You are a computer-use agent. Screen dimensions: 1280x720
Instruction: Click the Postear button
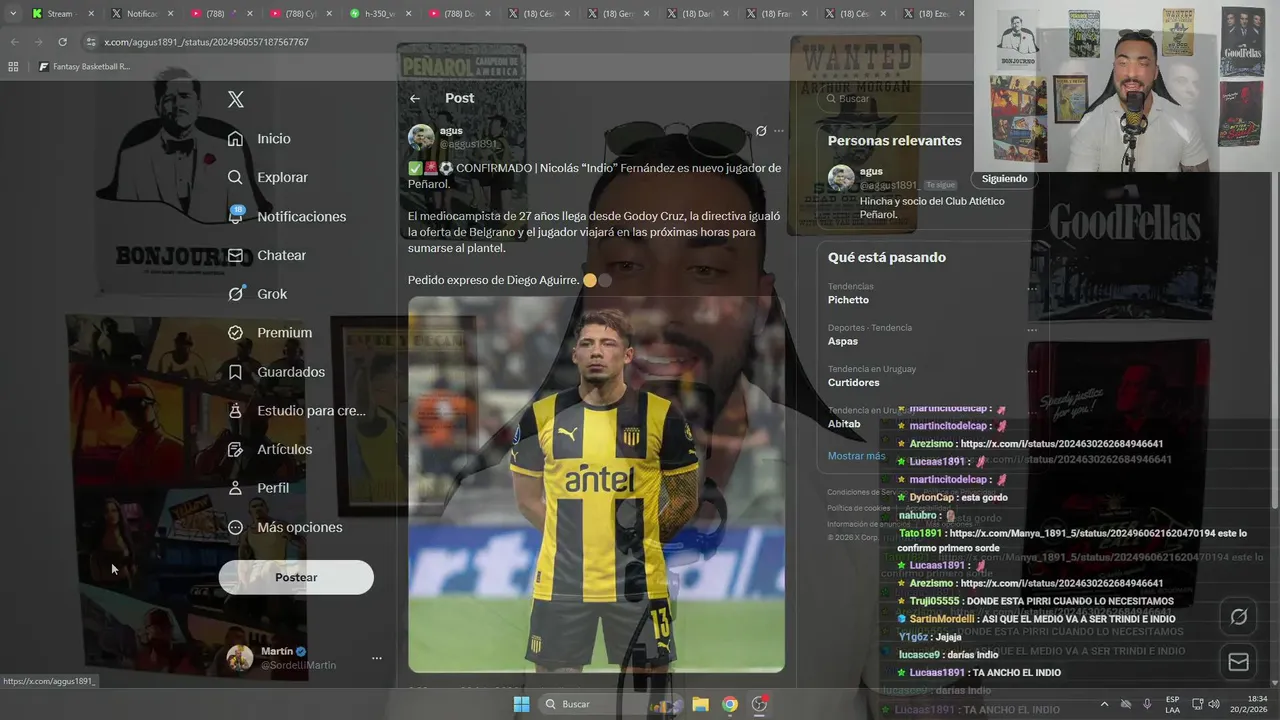[296, 577]
